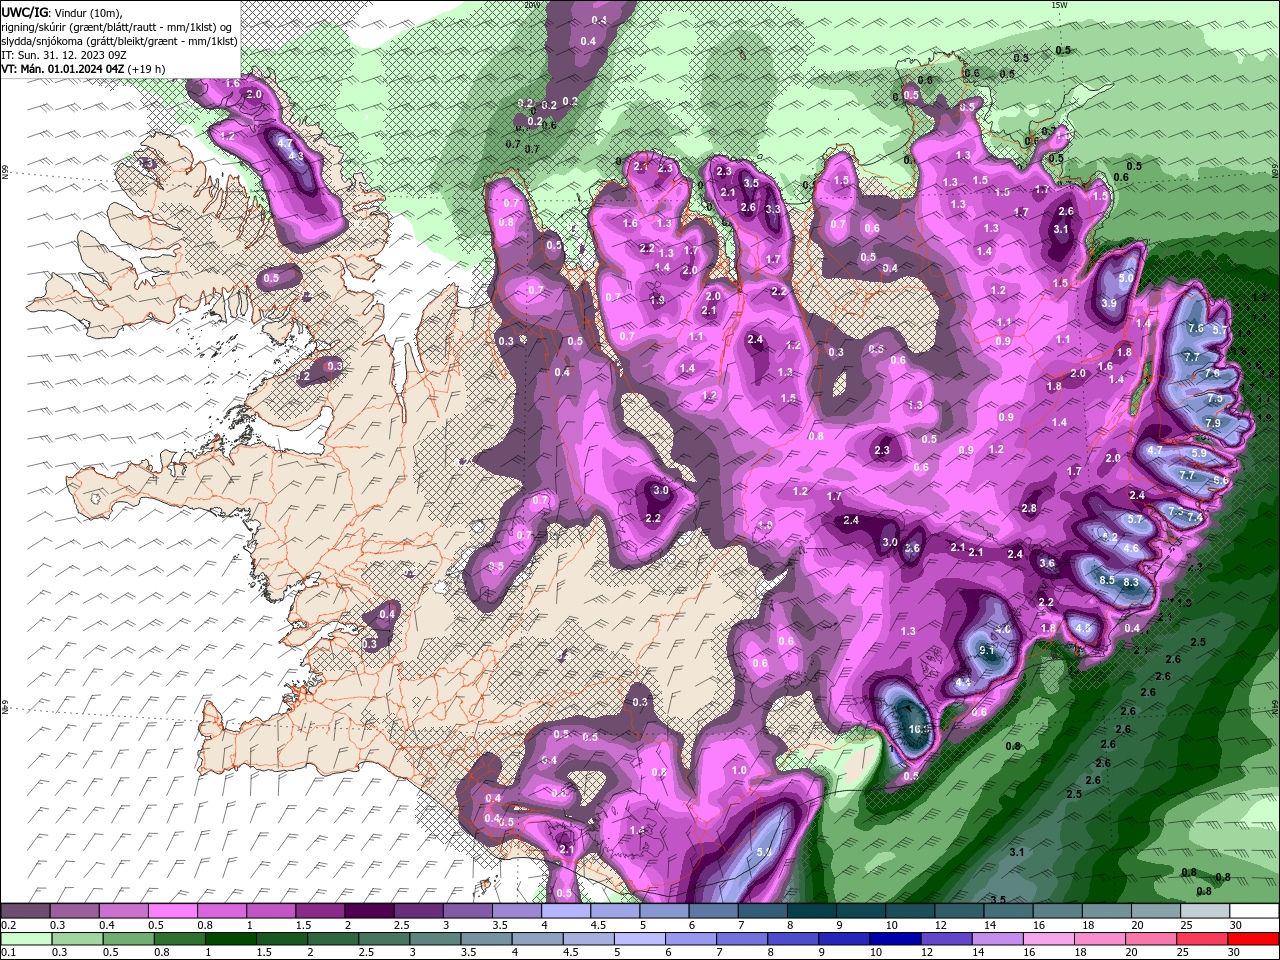Screen dimensions: 1280x960
Task: Pick the rain-scale red swatch labeled 30
Action: [1252, 939]
